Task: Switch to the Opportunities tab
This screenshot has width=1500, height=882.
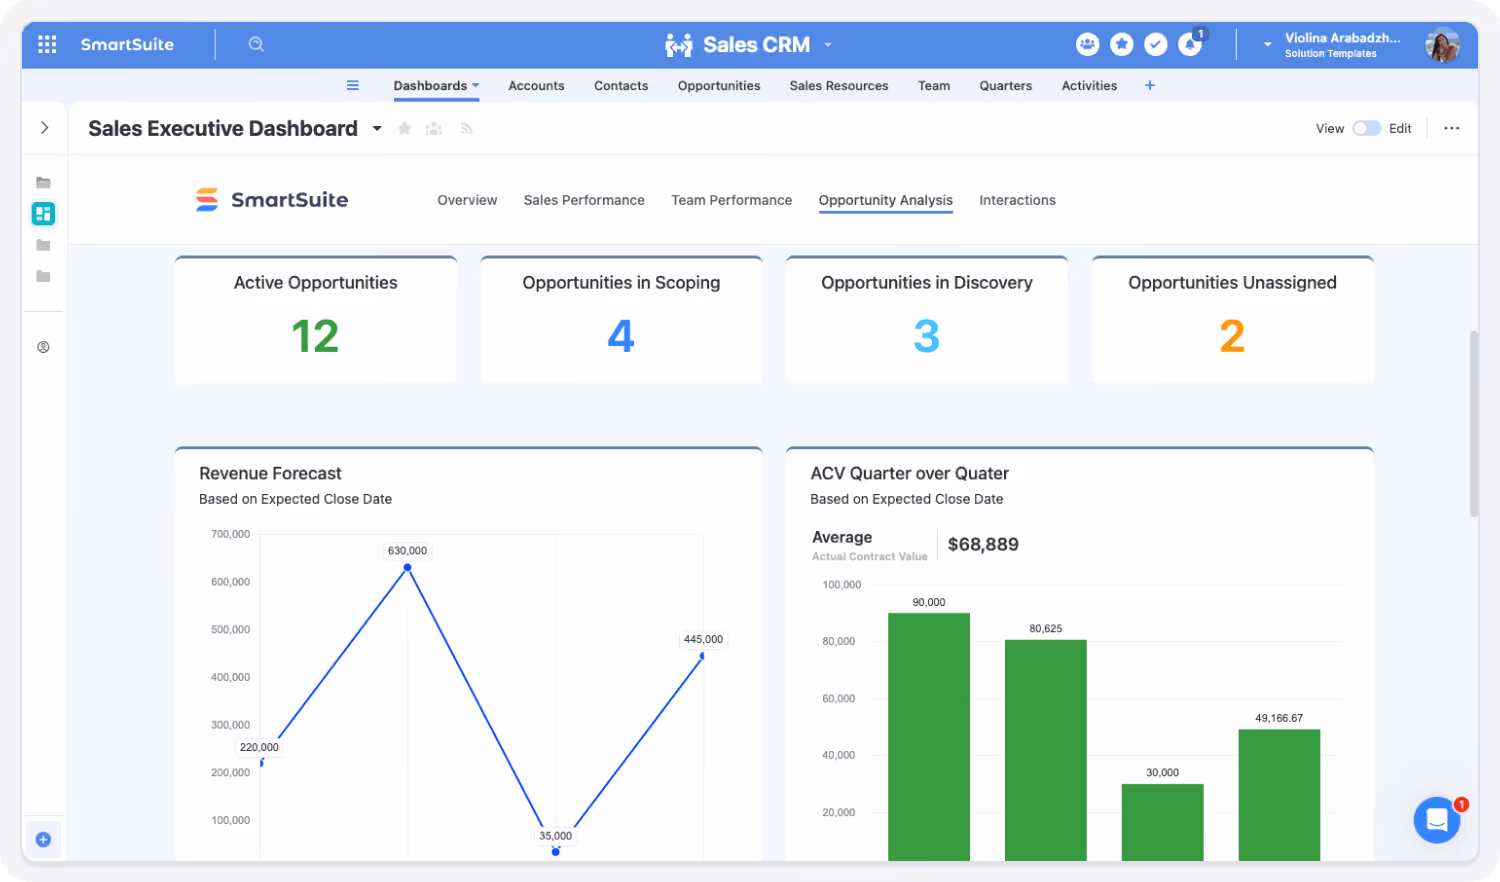Action: pyautogui.click(x=719, y=86)
